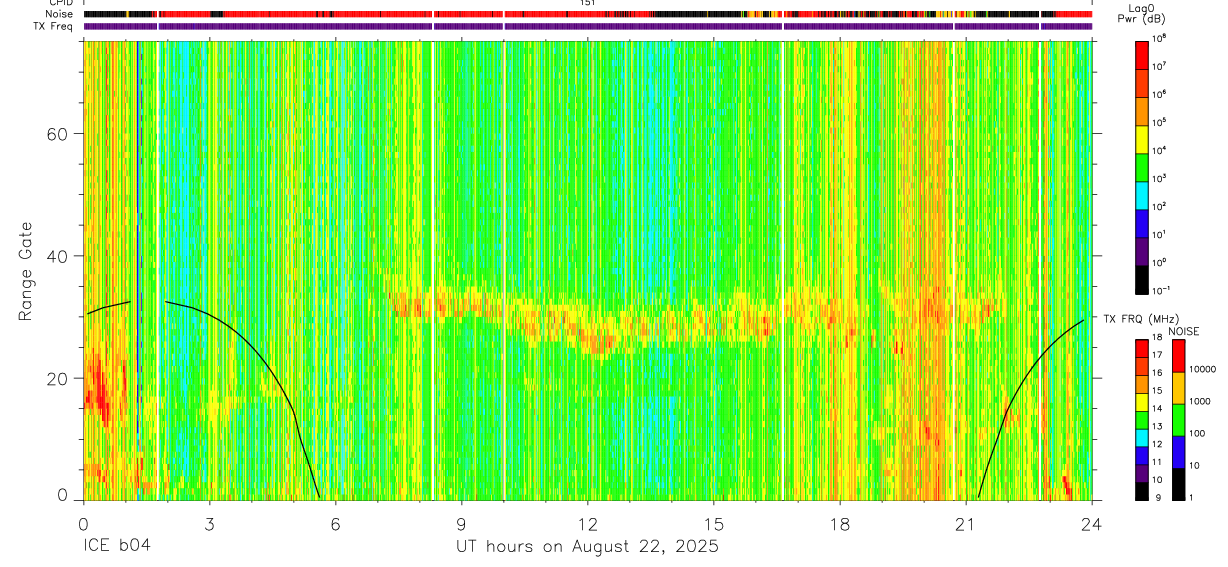Click the '15' tick label on the x-axis
Image resolution: width=1228 pixels, height=567 pixels.
coord(713,523)
